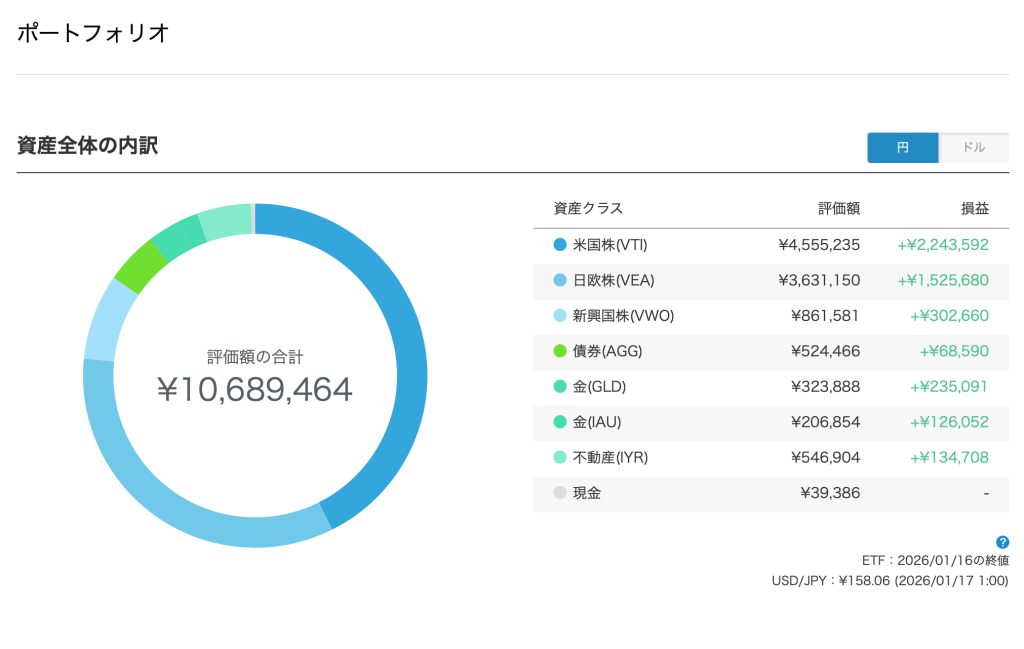Click the 金(GLD) legend dot
Viewport: 1024px width, 649px height.
(x=560, y=387)
